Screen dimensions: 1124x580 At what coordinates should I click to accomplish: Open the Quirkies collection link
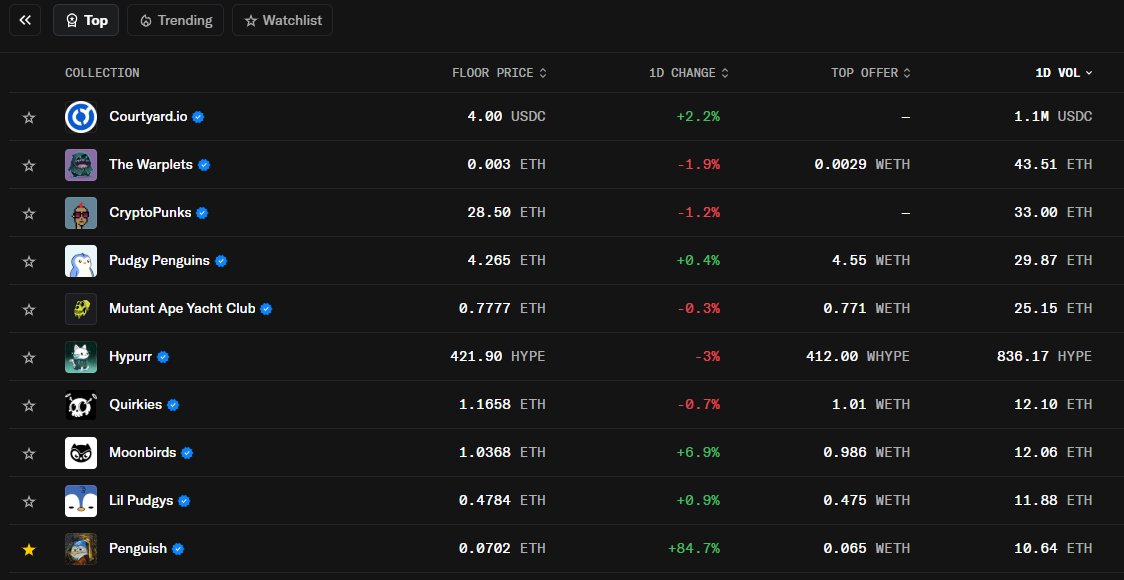pyautogui.click(x=135, y=404)
